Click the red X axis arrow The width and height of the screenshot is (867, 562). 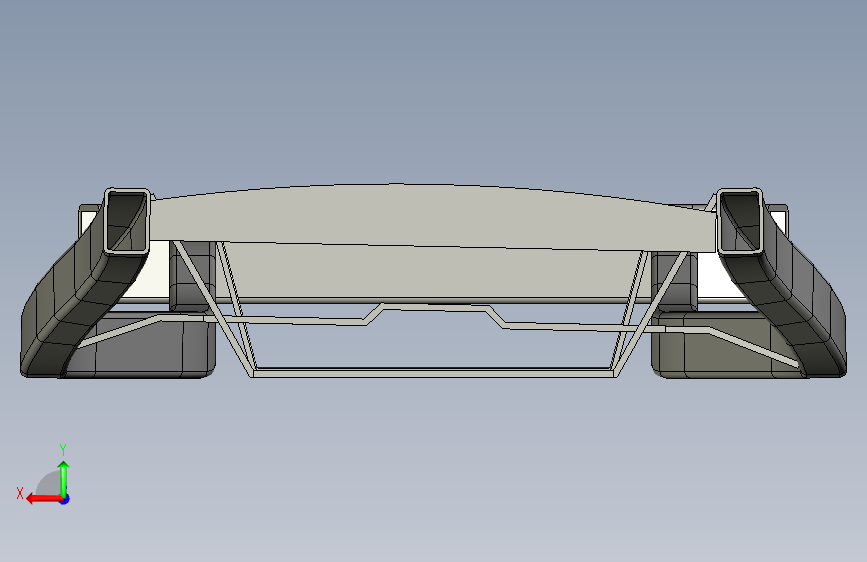coord(44,499)
